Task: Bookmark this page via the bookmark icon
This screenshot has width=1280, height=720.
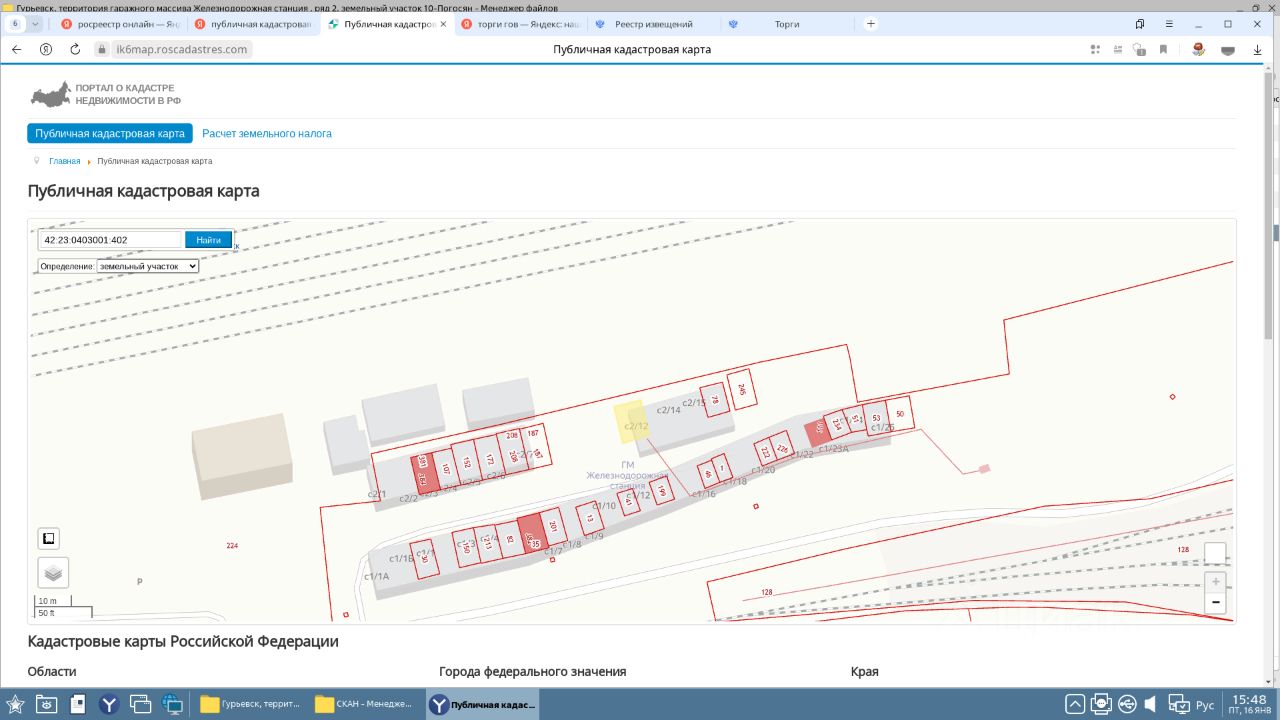Action: click(1163, 49)
